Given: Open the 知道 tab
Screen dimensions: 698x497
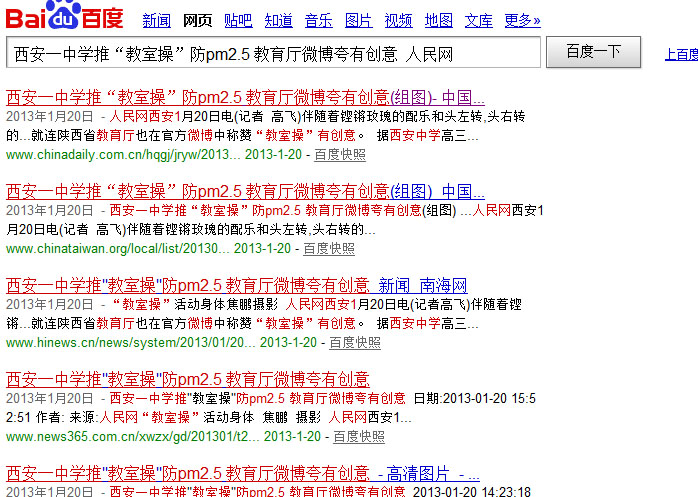Looking at the screenshot, I should (x=279, y=20).
